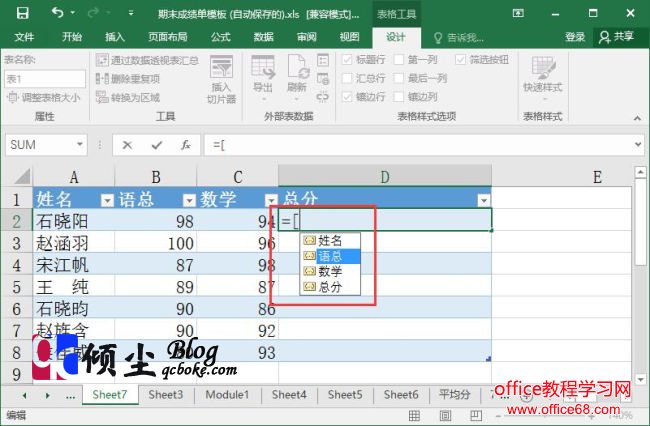
Task: Click the table properties icon in external data
Action: 323,60
